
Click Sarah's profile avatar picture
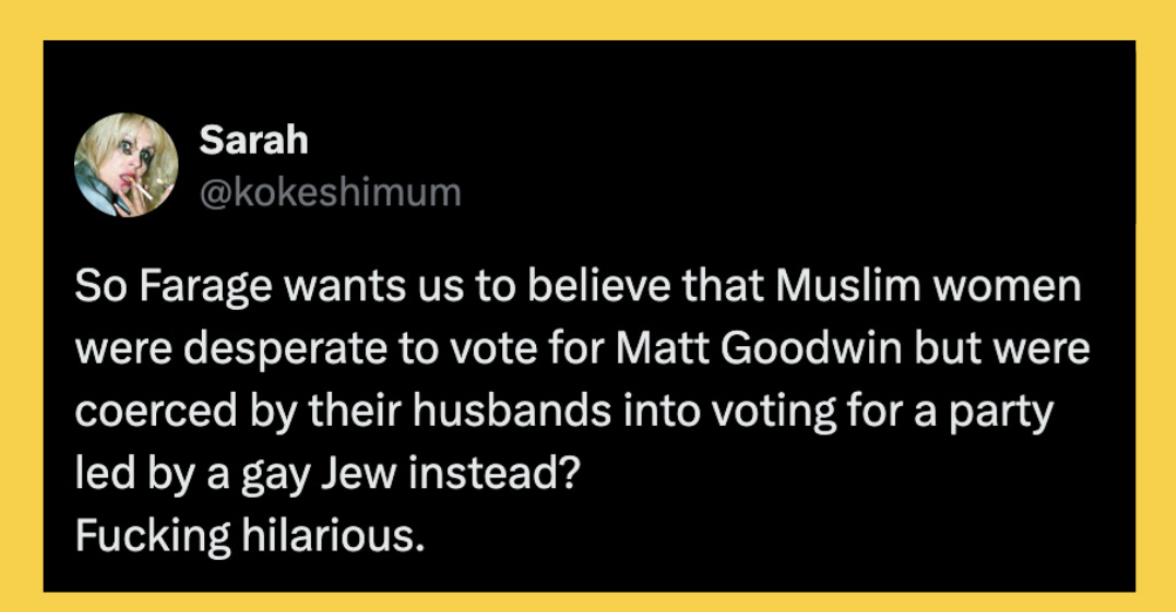pyautogui.click(x=126, y=164)
